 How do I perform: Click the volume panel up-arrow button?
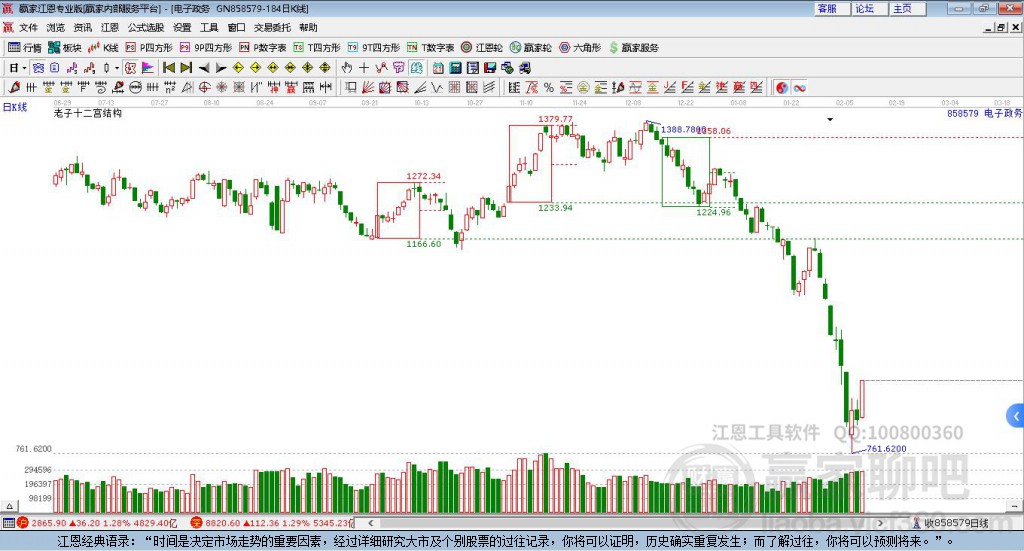pyautogui.click(x=9, y=506)
